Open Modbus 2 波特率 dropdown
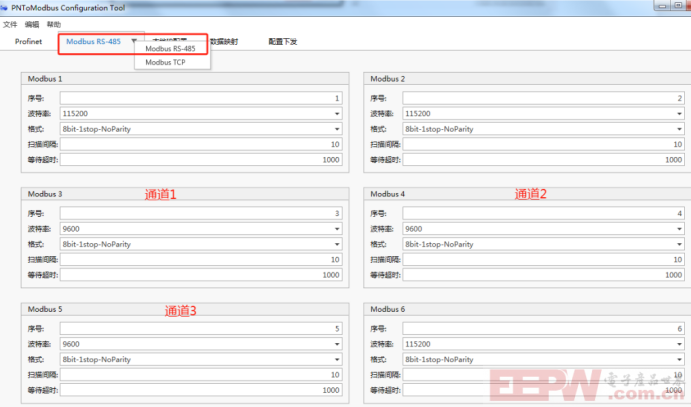691x407 pixels. click(544, 114)
